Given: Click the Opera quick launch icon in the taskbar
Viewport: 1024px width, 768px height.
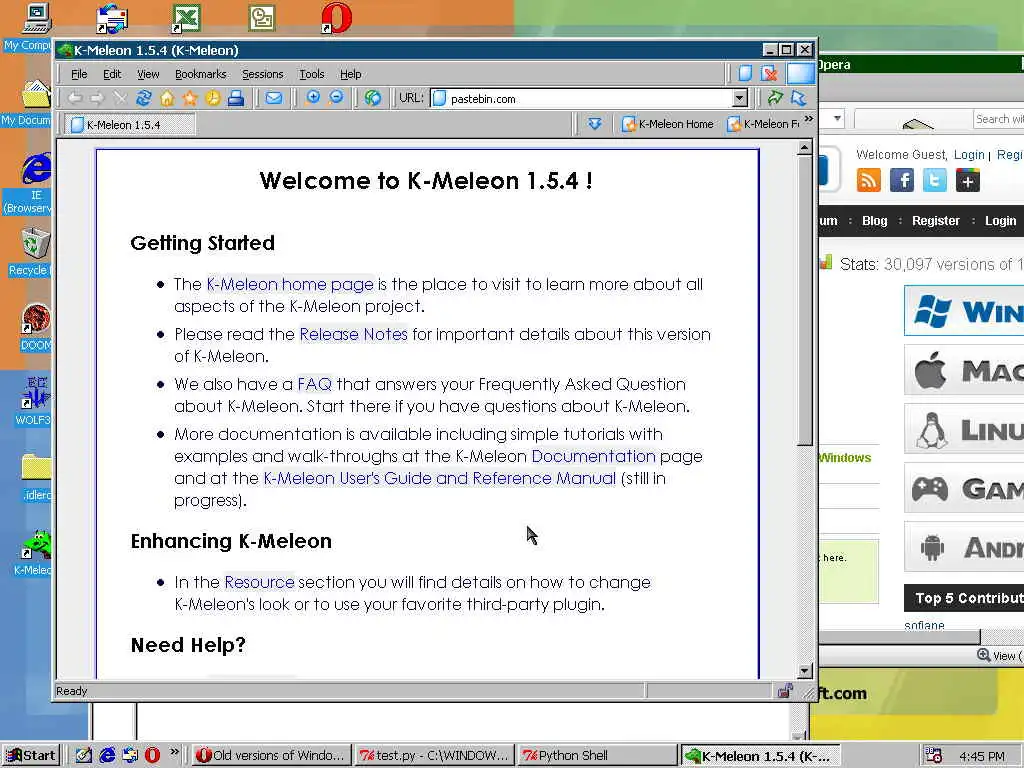Looking at the screenshot, I should [x=152, y=756].
